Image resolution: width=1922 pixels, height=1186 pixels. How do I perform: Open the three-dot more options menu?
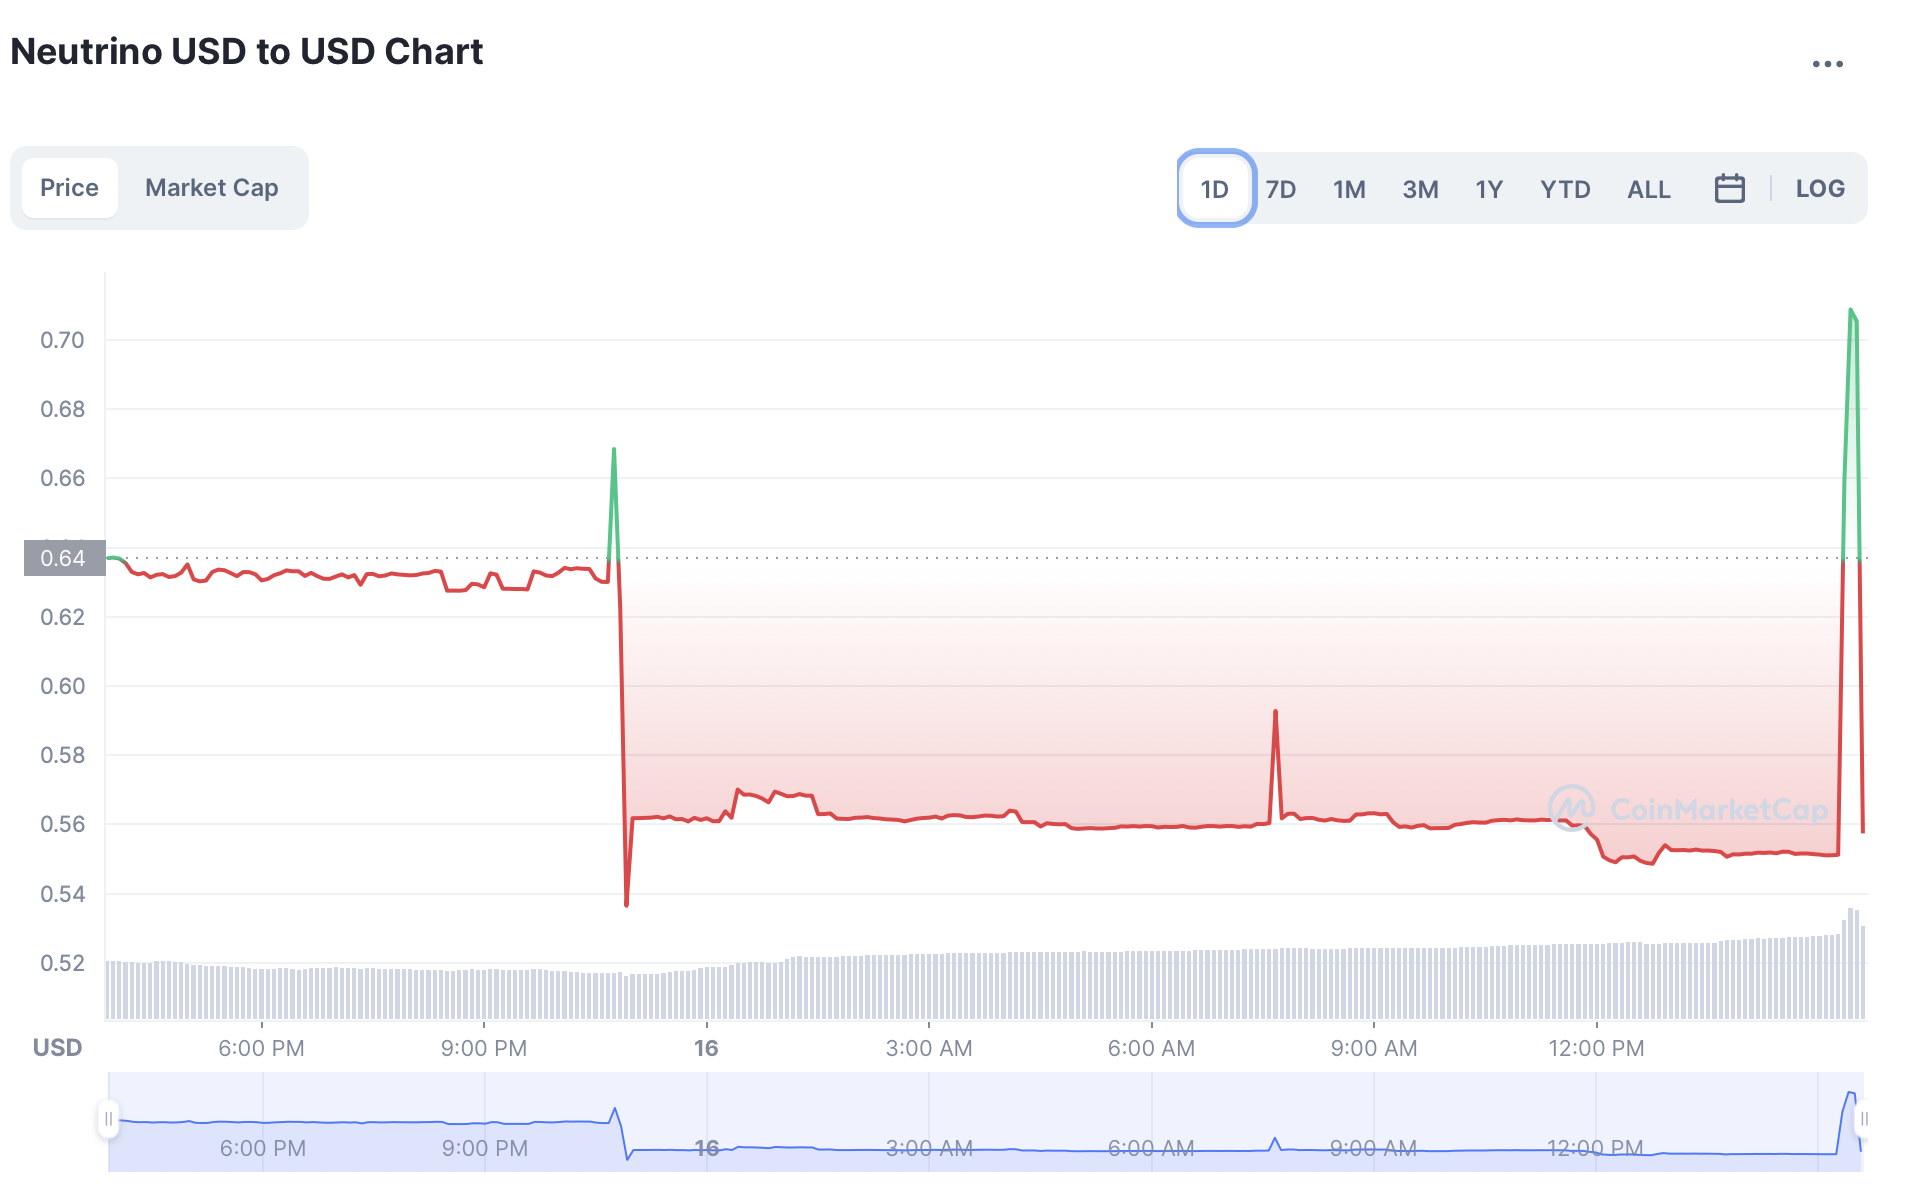tap(1826, 64)
